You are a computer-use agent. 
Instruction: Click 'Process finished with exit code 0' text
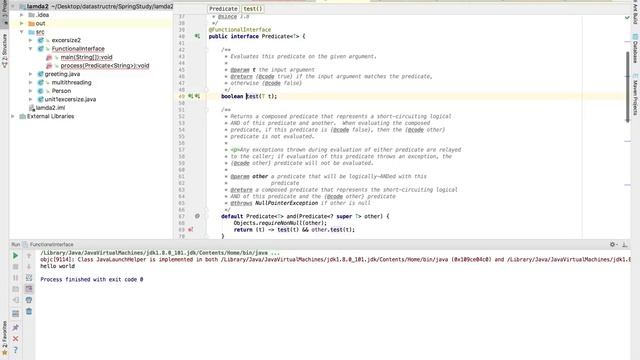click(92, 280)
